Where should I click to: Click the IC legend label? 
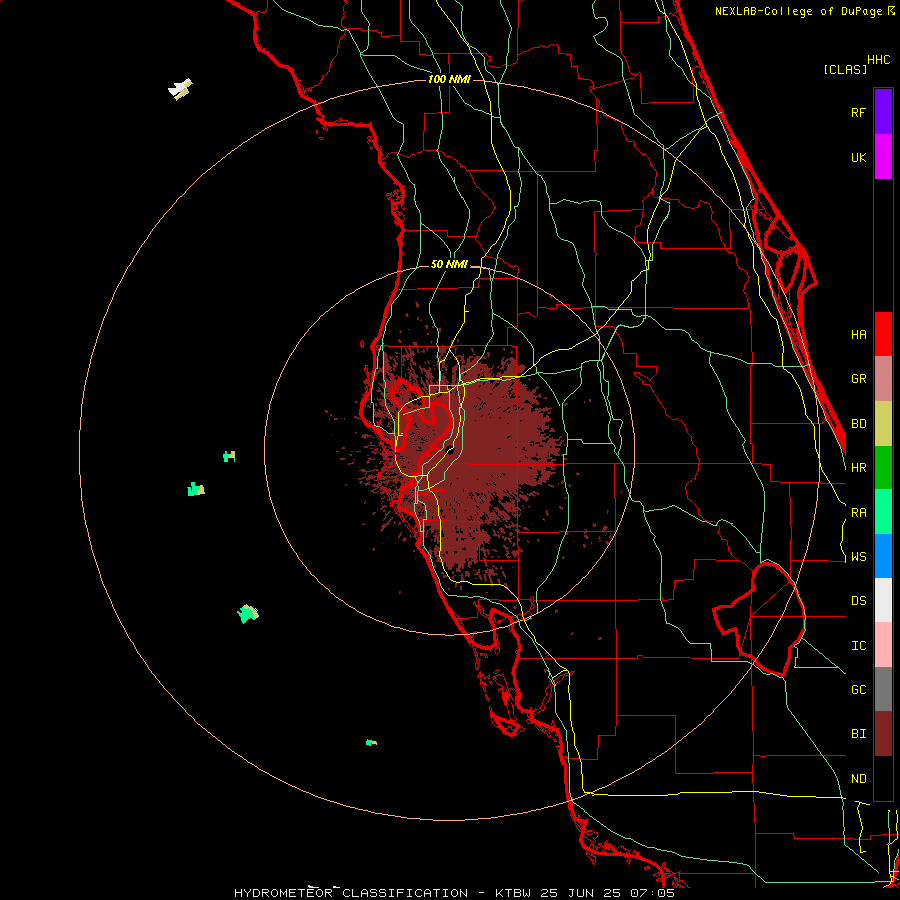[x=858, y=646]
